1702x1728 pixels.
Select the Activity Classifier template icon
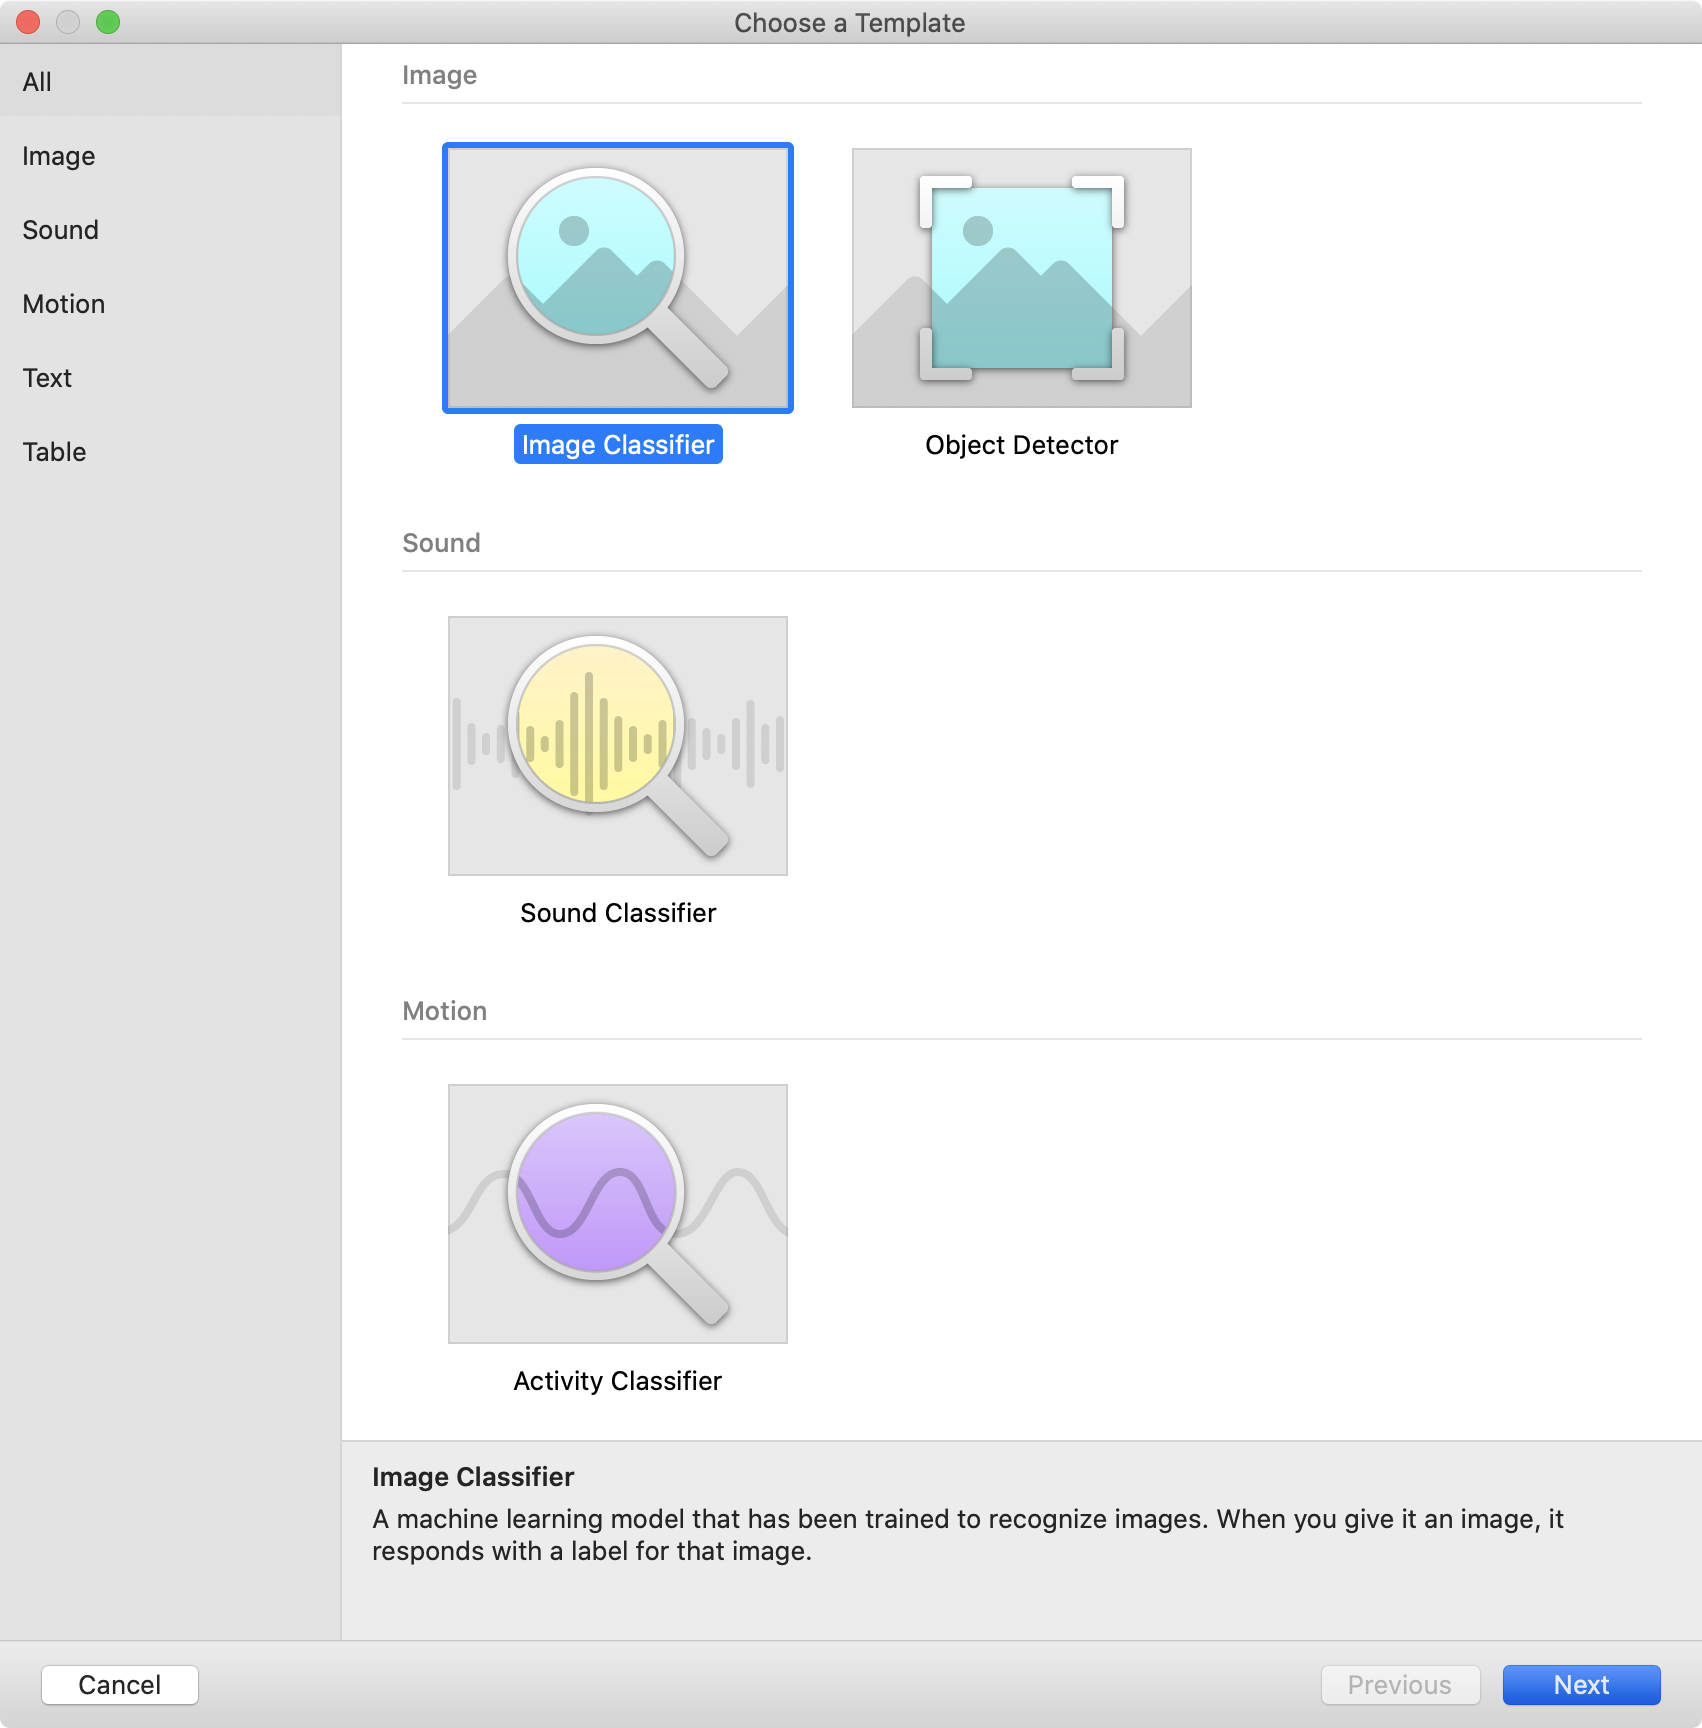pyautogui.click(x=618, y=1214)
